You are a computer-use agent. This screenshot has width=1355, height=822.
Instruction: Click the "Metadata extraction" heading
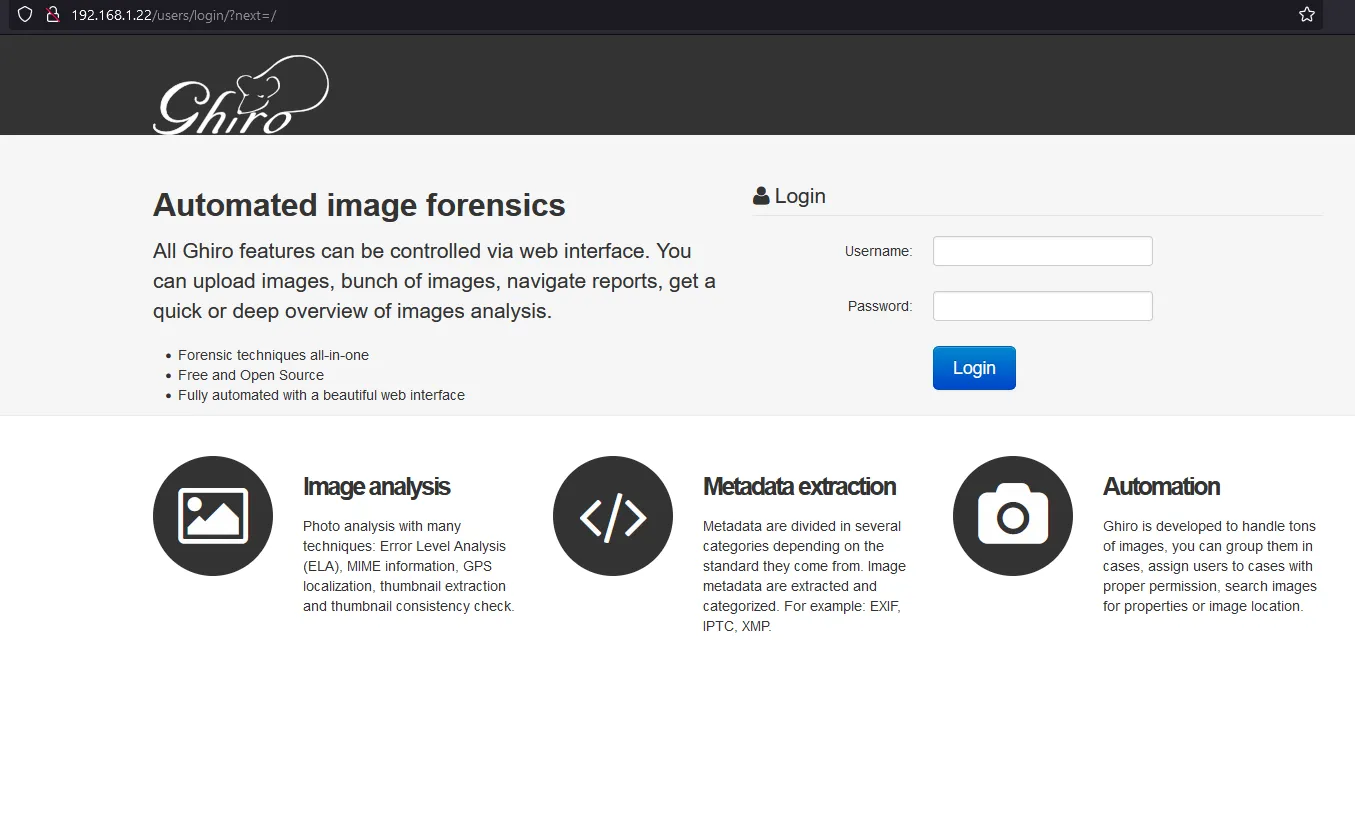tap(799, 487)
